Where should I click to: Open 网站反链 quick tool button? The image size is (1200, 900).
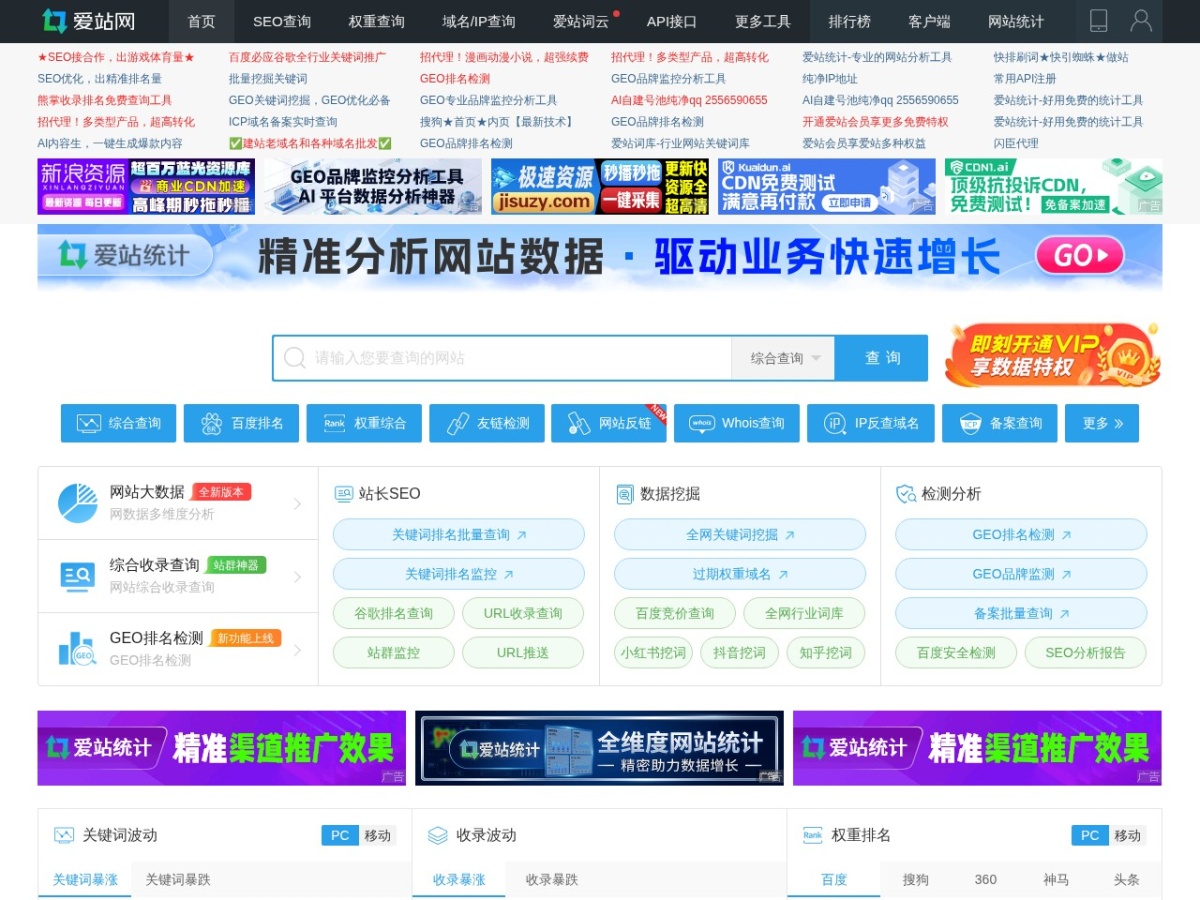tap(609, 423)
